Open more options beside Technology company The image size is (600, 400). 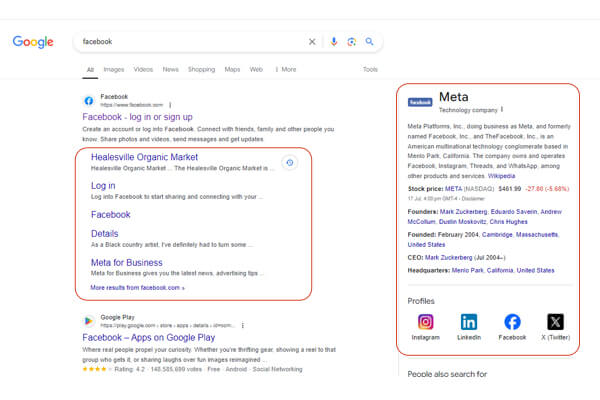point(502,109)
